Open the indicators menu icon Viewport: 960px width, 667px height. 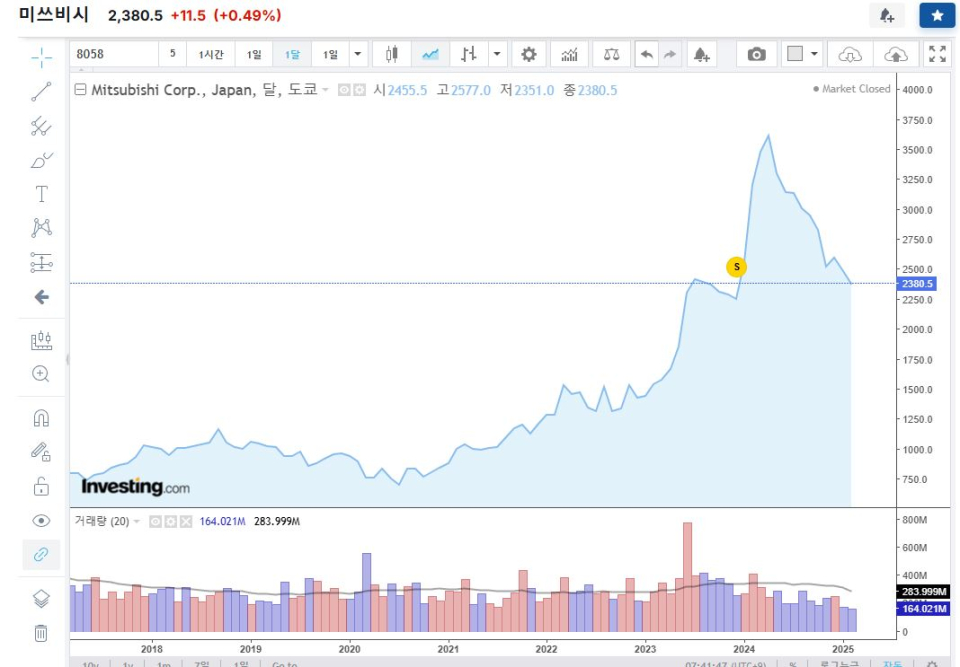coord(569,54)
